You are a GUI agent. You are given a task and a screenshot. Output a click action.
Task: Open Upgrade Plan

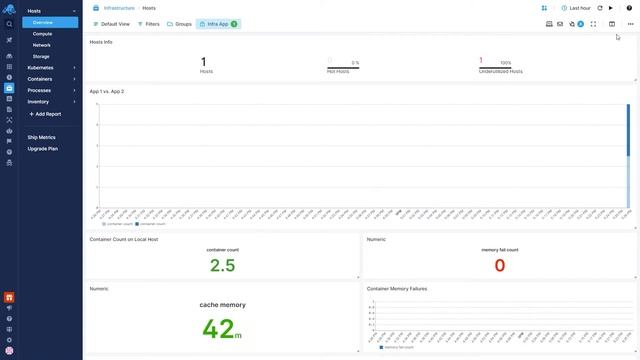[x=43, y=149]
